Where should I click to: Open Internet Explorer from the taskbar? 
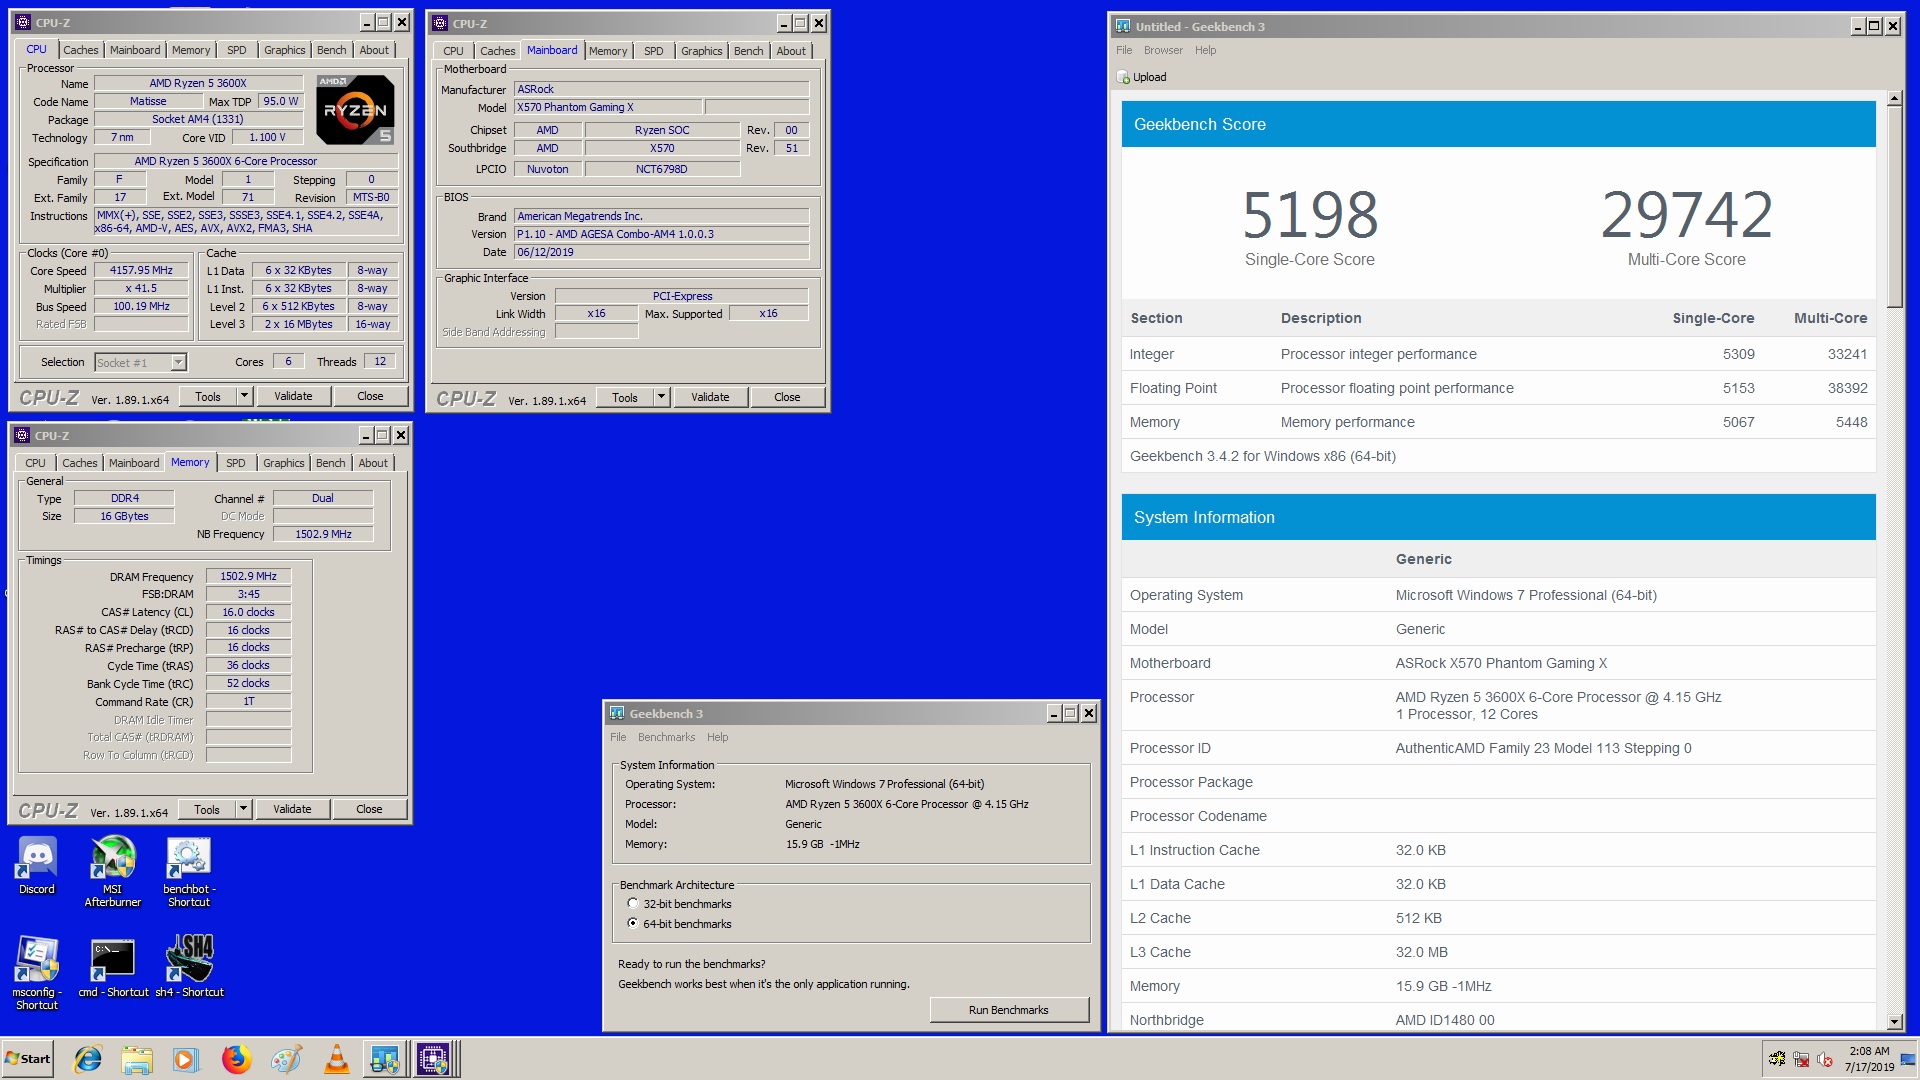click(x=88, y=1059)
